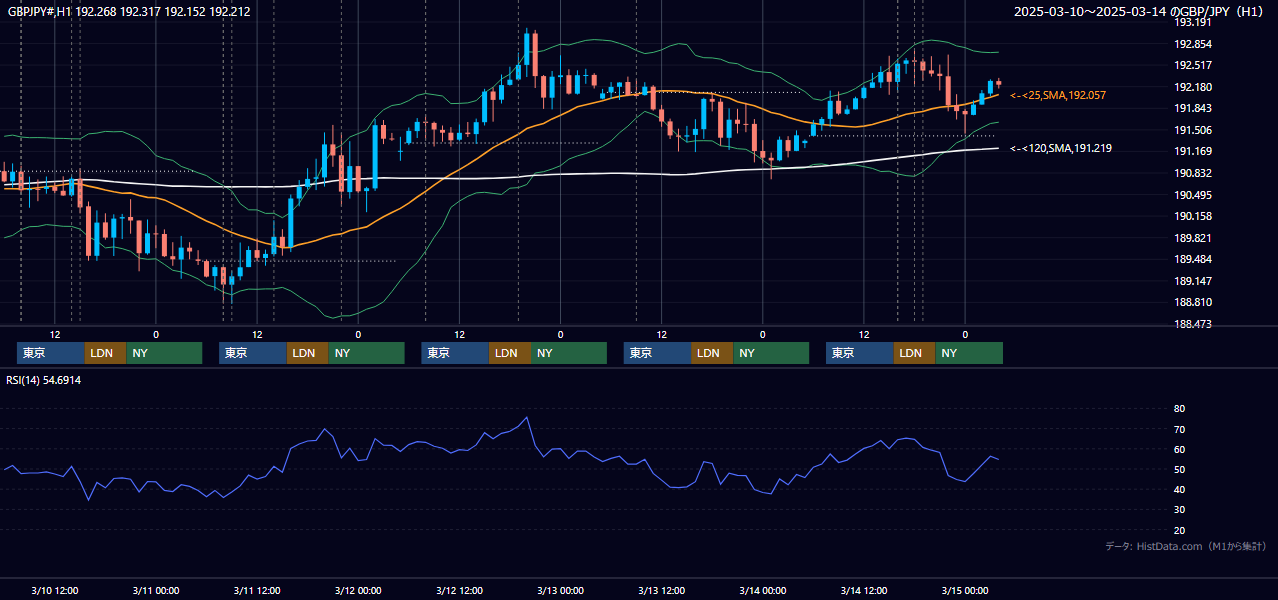Click price axis label 190.832
1278x600 pixels.
click(x=1193, y=173)
